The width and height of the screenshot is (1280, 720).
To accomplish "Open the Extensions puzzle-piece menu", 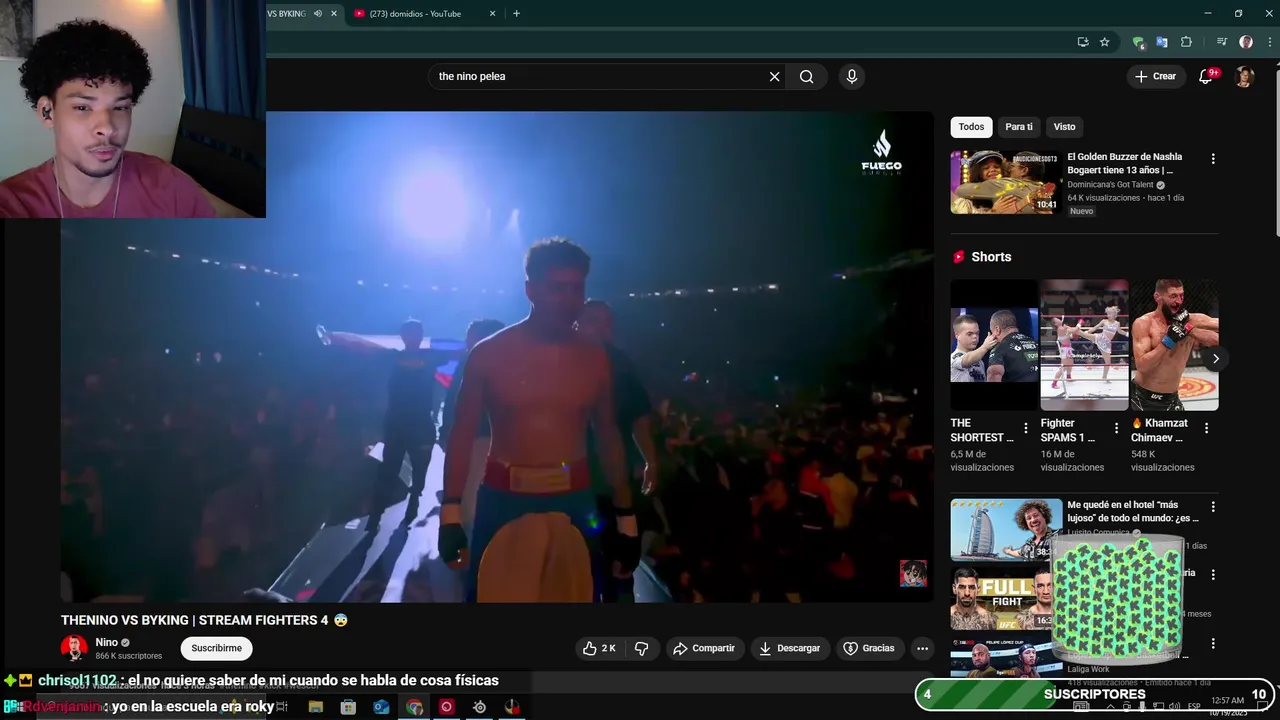I will 1187,42.
